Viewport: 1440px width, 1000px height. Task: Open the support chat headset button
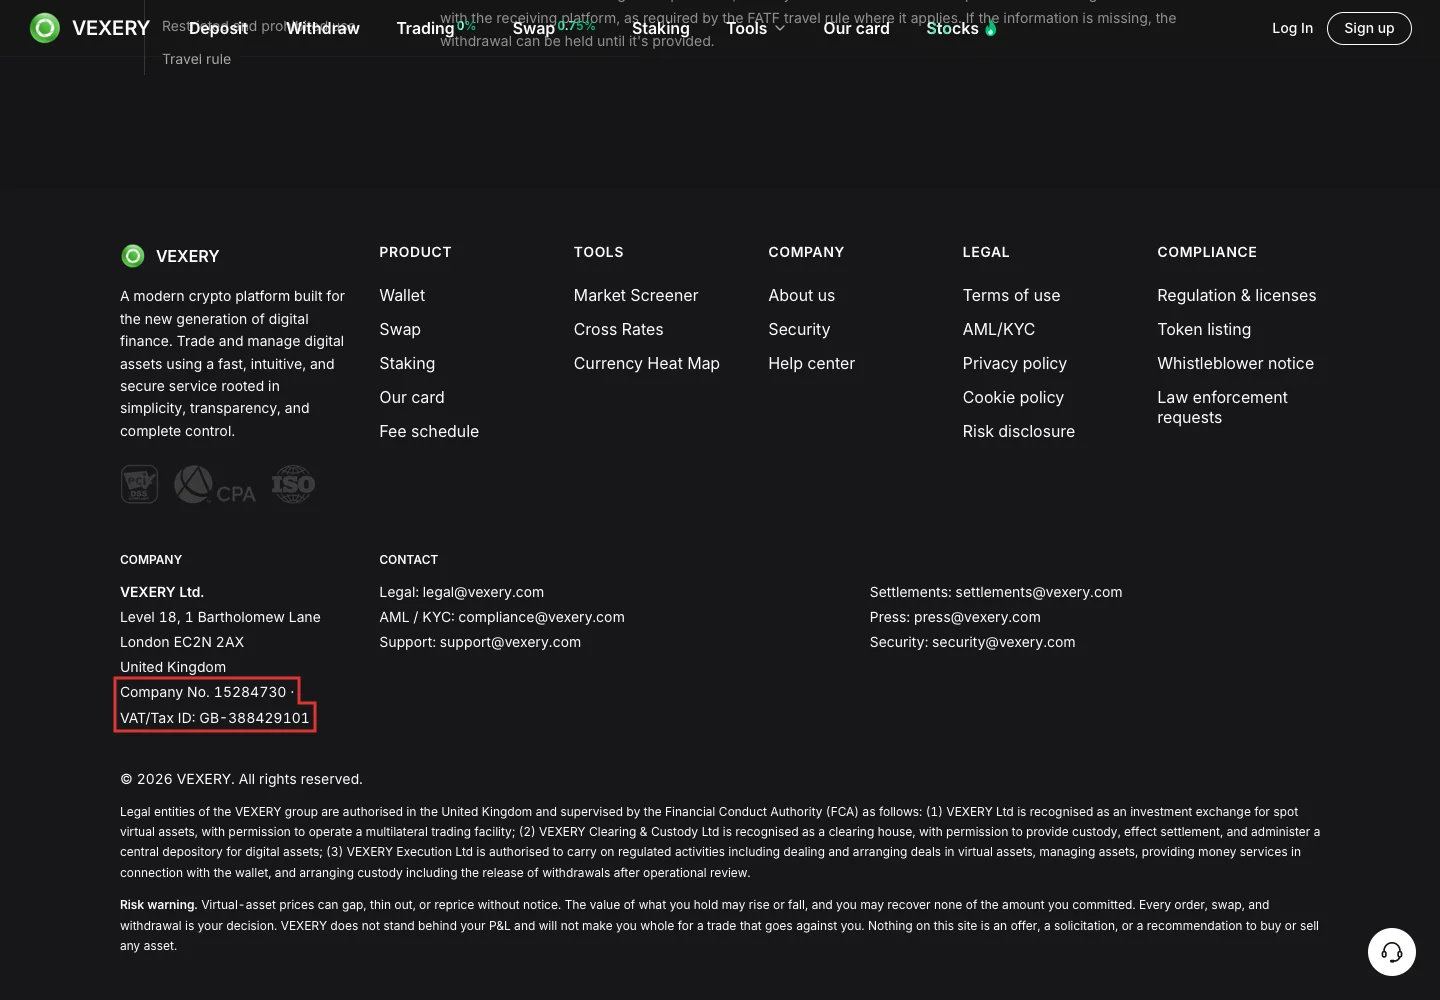pos(1392,952)
